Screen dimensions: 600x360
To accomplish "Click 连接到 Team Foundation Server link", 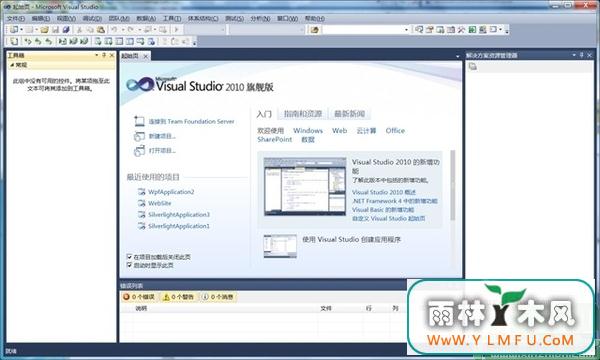I will click(x=191, y=121).
